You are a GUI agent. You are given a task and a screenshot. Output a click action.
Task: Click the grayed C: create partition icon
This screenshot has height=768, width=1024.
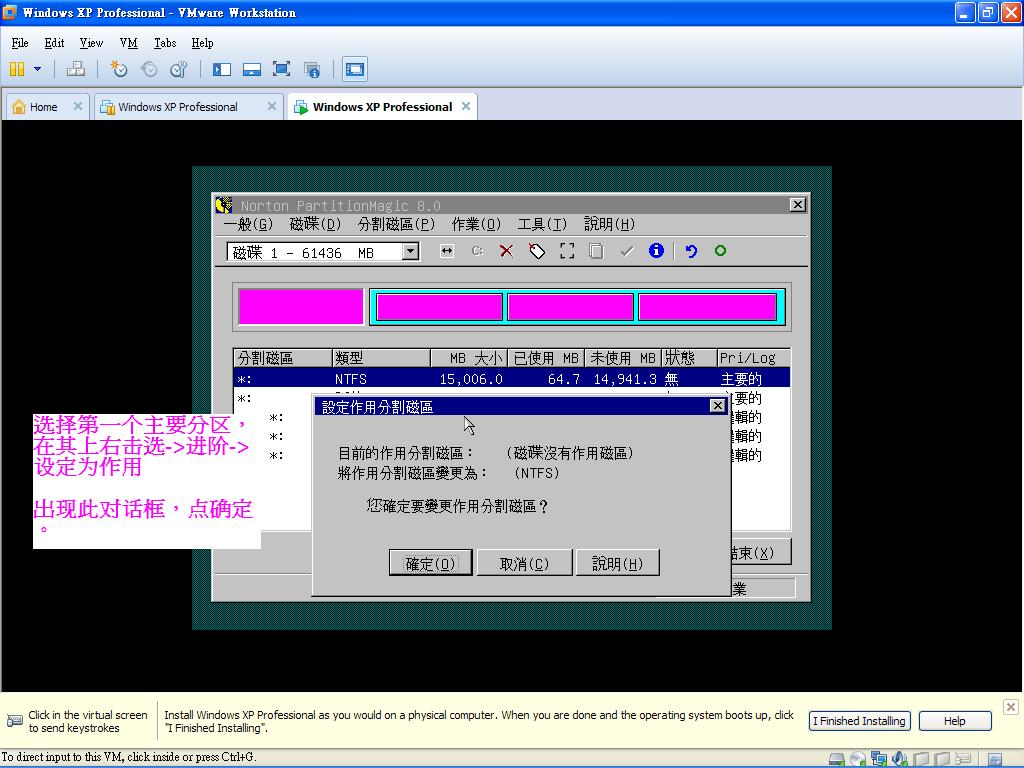477,251
